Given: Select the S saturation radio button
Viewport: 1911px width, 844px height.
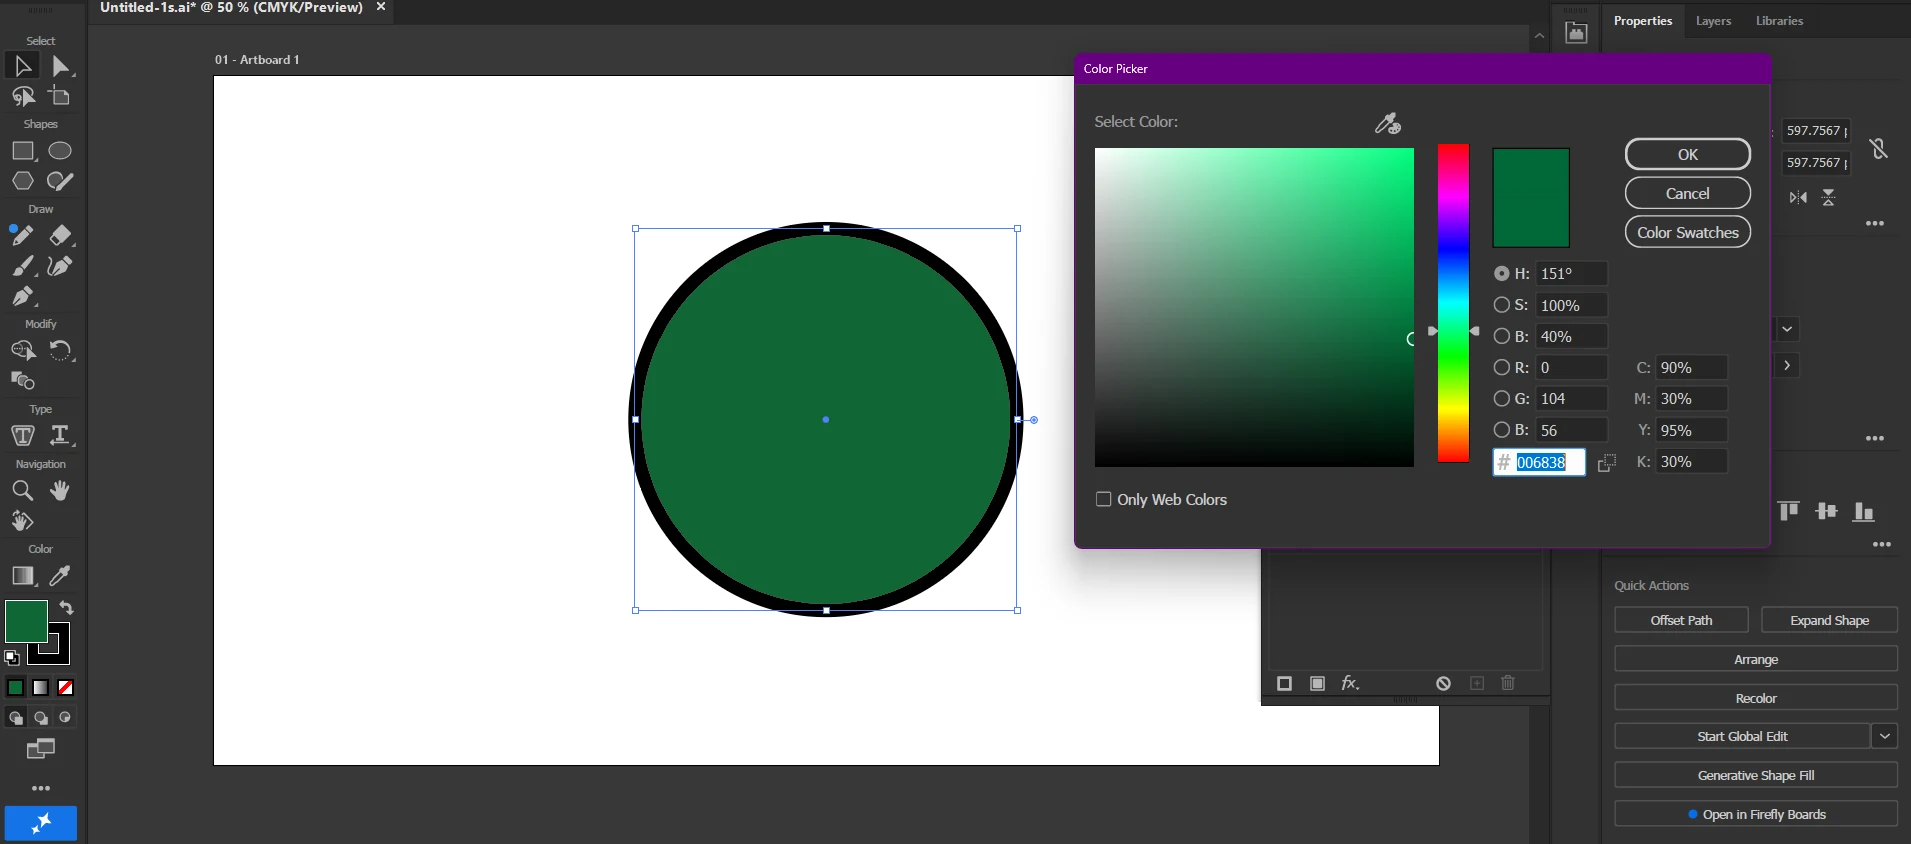Looking at the screenshot, I should 1501,305.
